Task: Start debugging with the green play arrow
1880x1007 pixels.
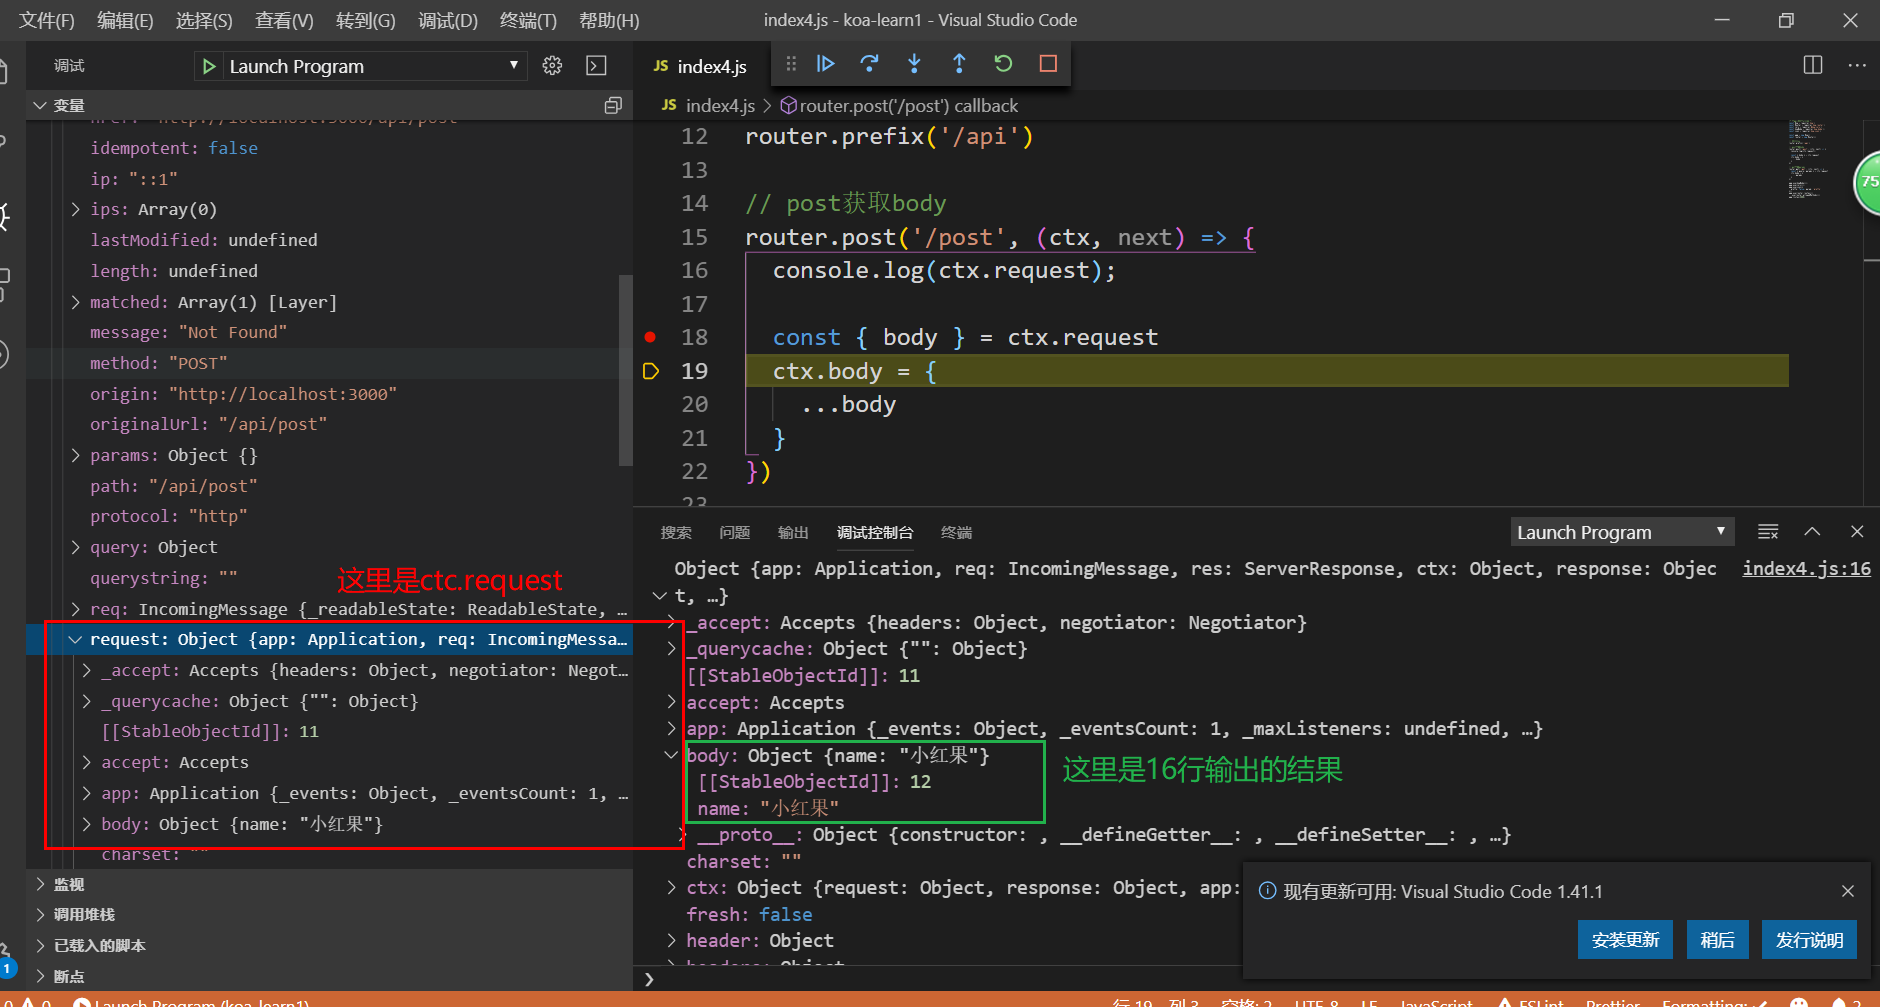Action: (209, 66)
